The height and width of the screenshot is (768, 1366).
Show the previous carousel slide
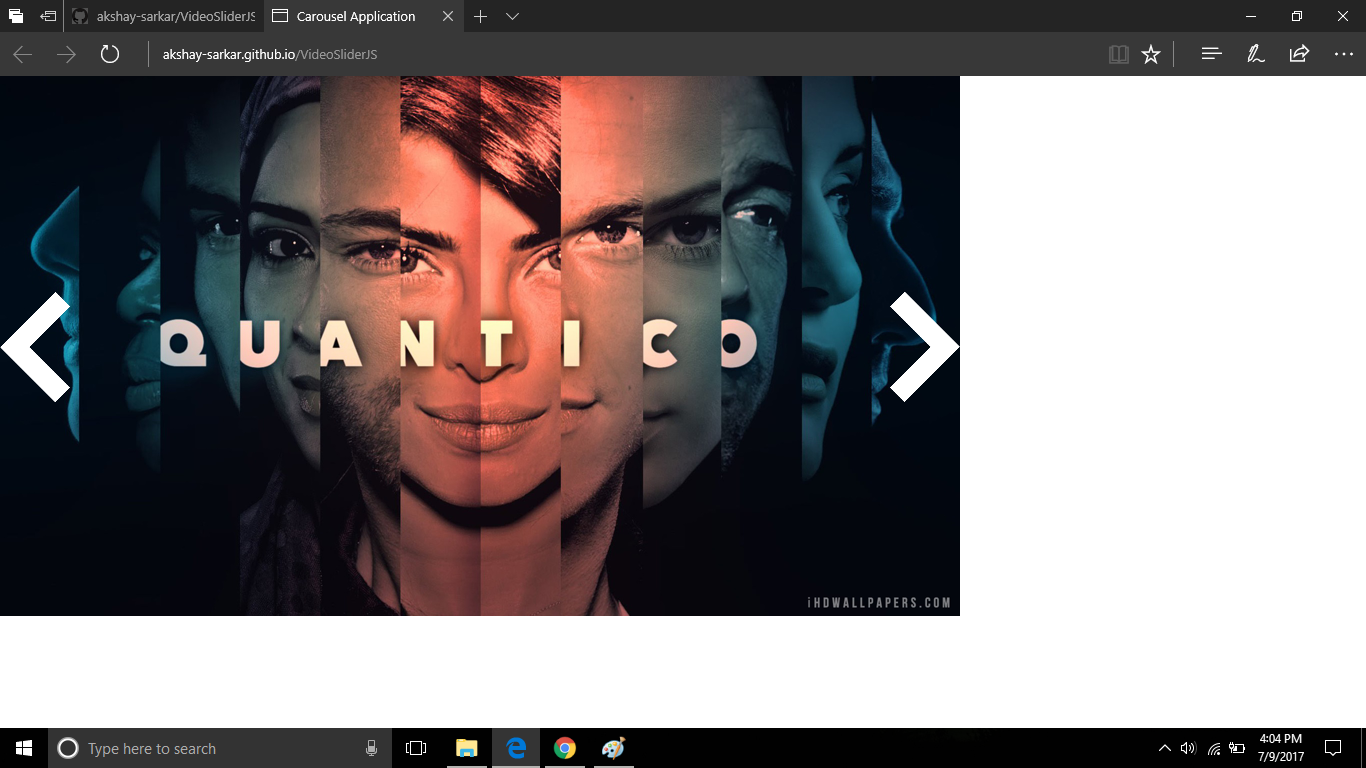tap(36, 346)
